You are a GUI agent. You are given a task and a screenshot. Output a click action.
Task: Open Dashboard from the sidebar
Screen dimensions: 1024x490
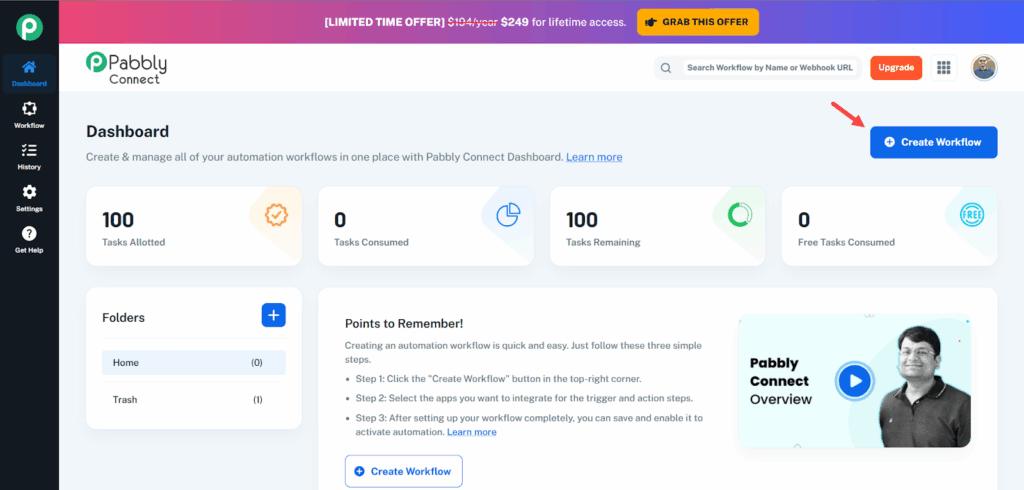point(29,73)
